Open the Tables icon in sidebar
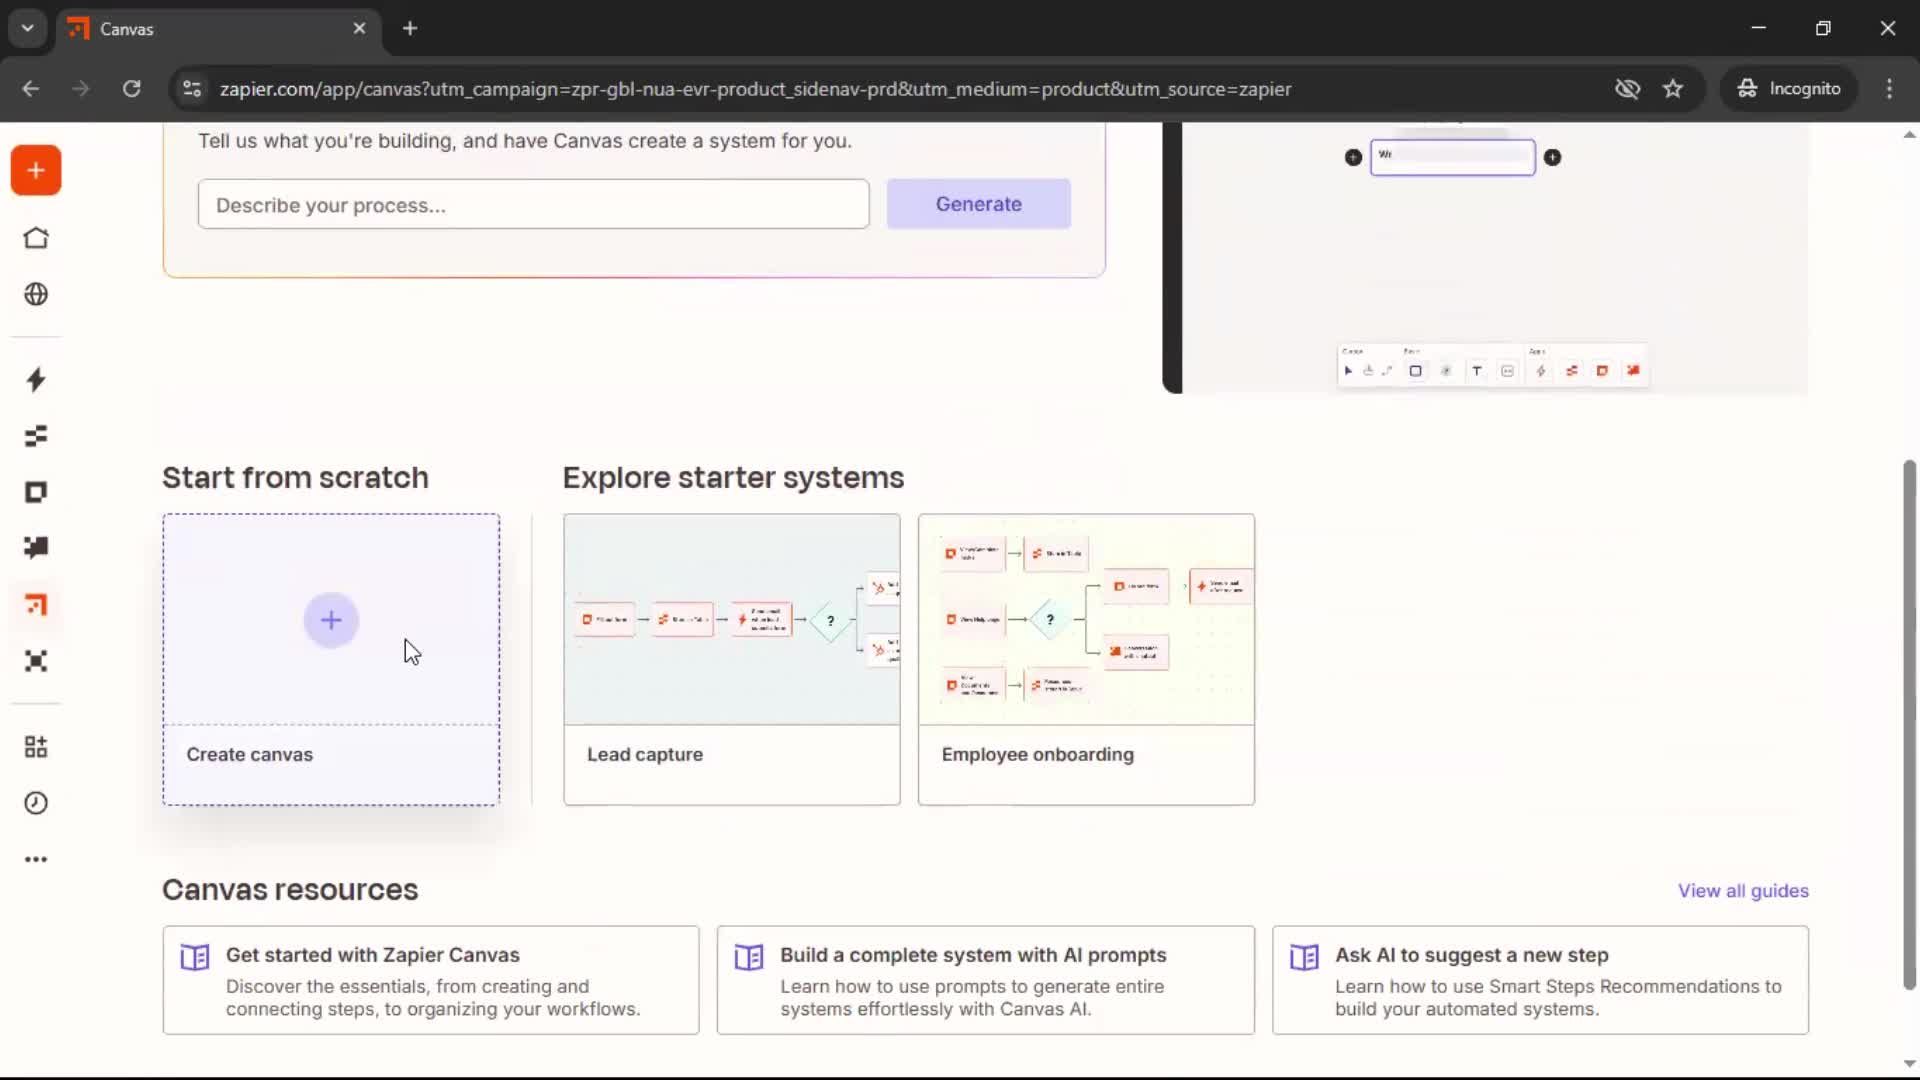This screenshot has width=1920, height=1080. click(x=36, y=436)
